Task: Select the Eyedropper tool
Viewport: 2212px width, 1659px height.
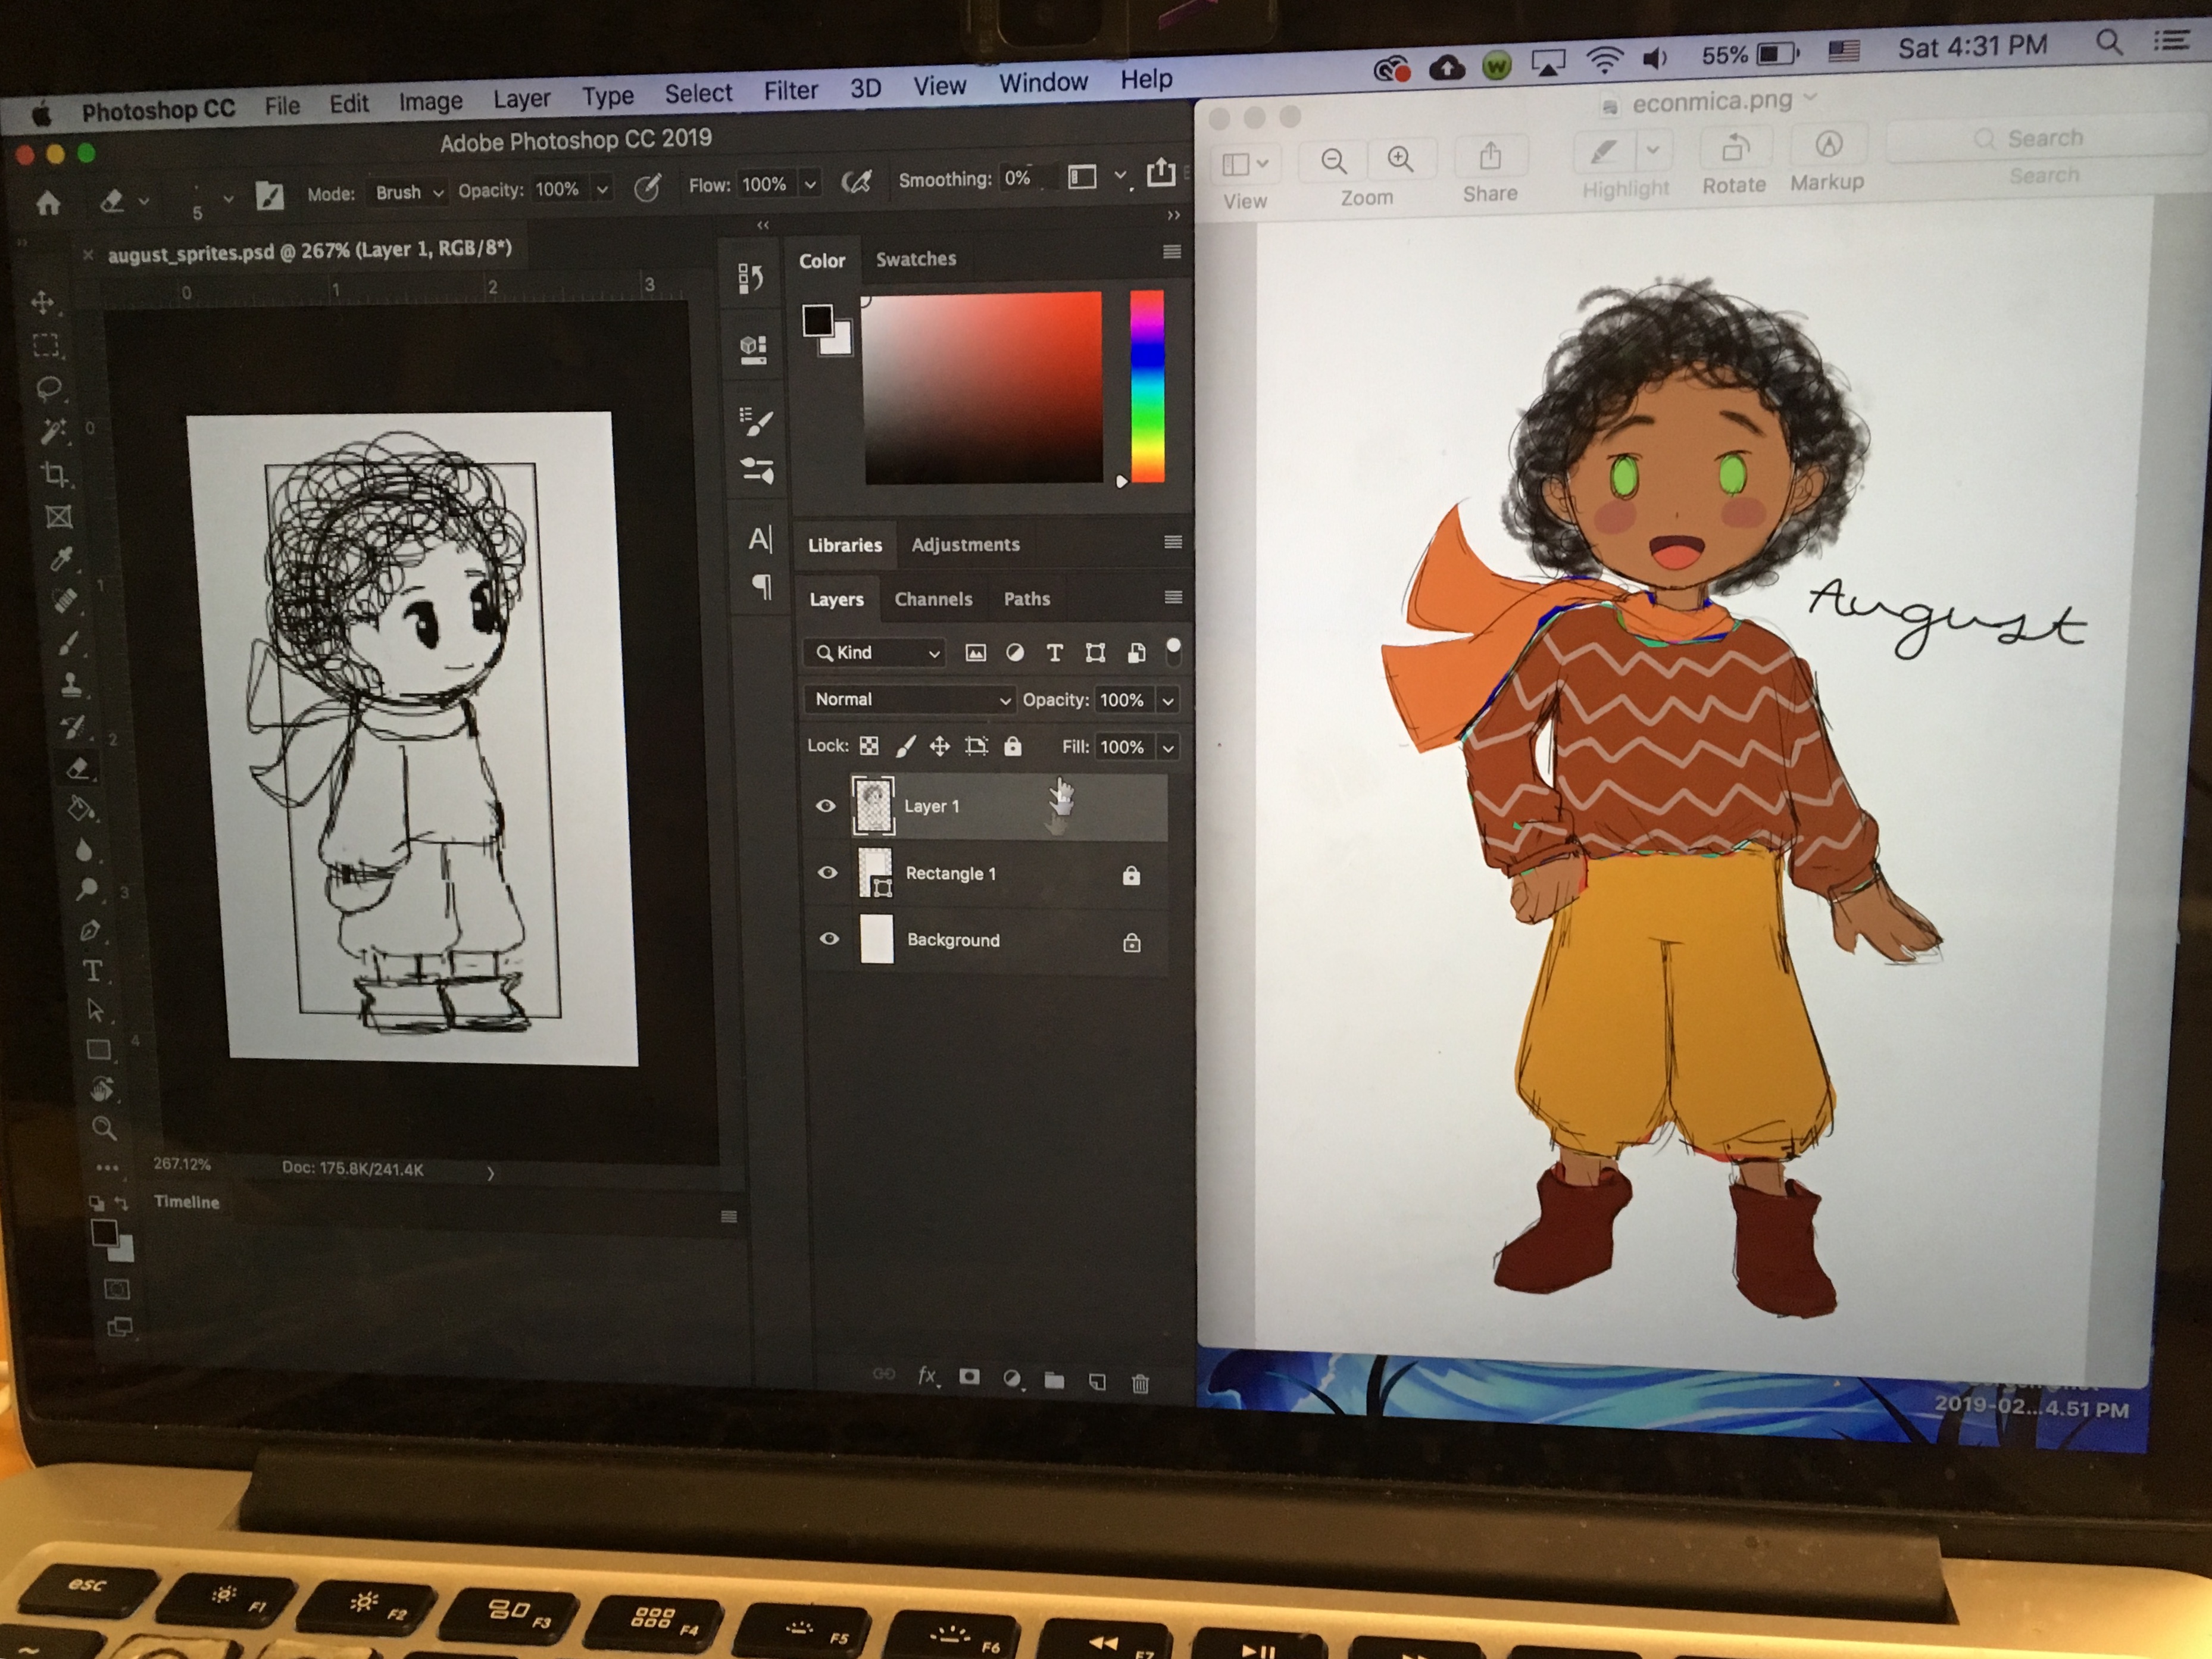Action: (x=61, y=559)
